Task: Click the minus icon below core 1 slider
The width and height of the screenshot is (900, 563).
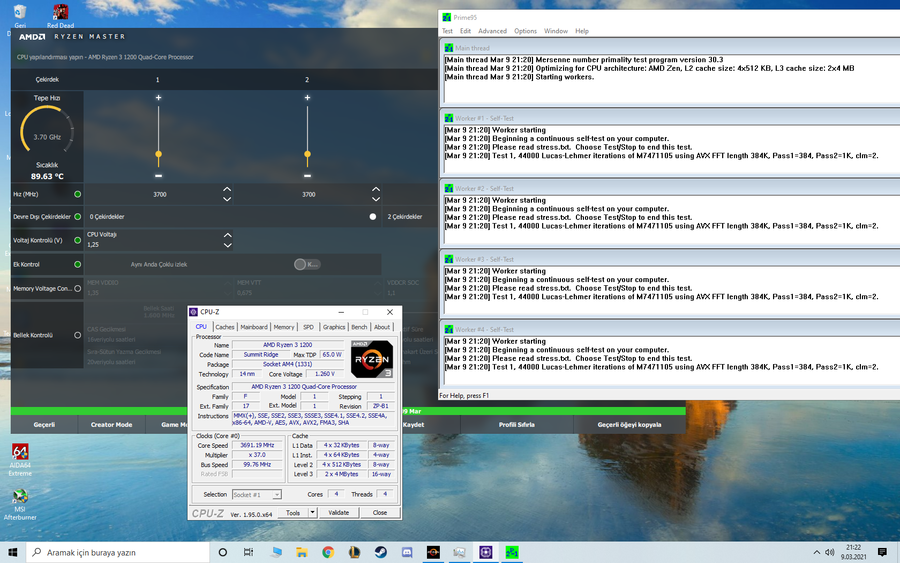Action: (x=158, y=176)
